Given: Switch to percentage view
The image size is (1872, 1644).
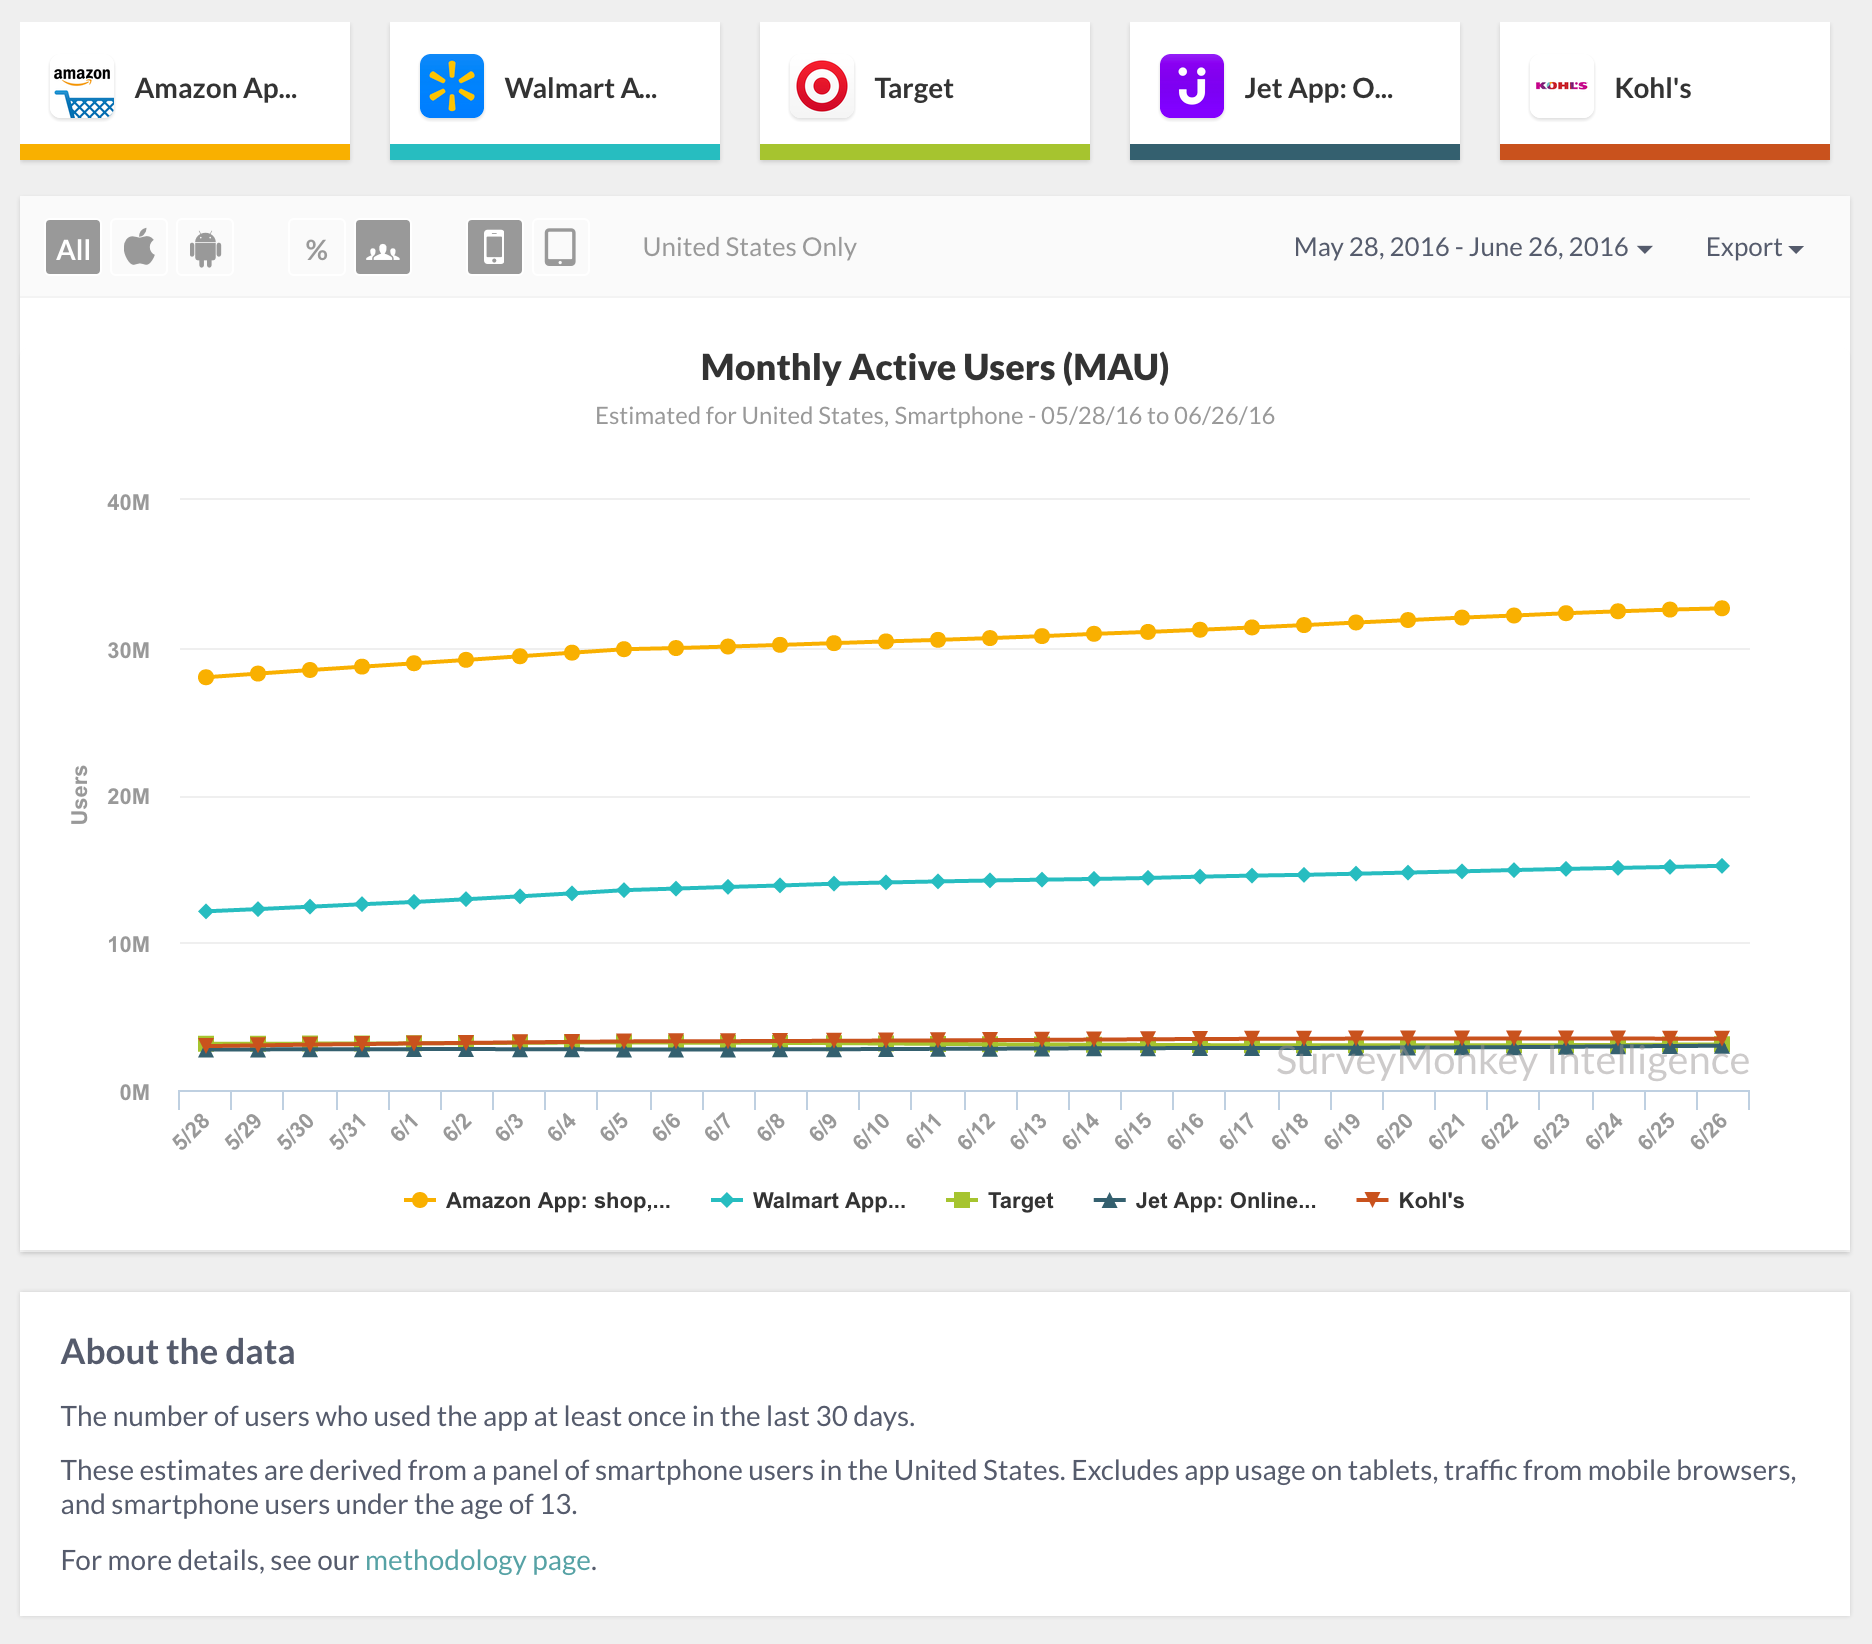Looking at the screenshot, I should 317,247.
